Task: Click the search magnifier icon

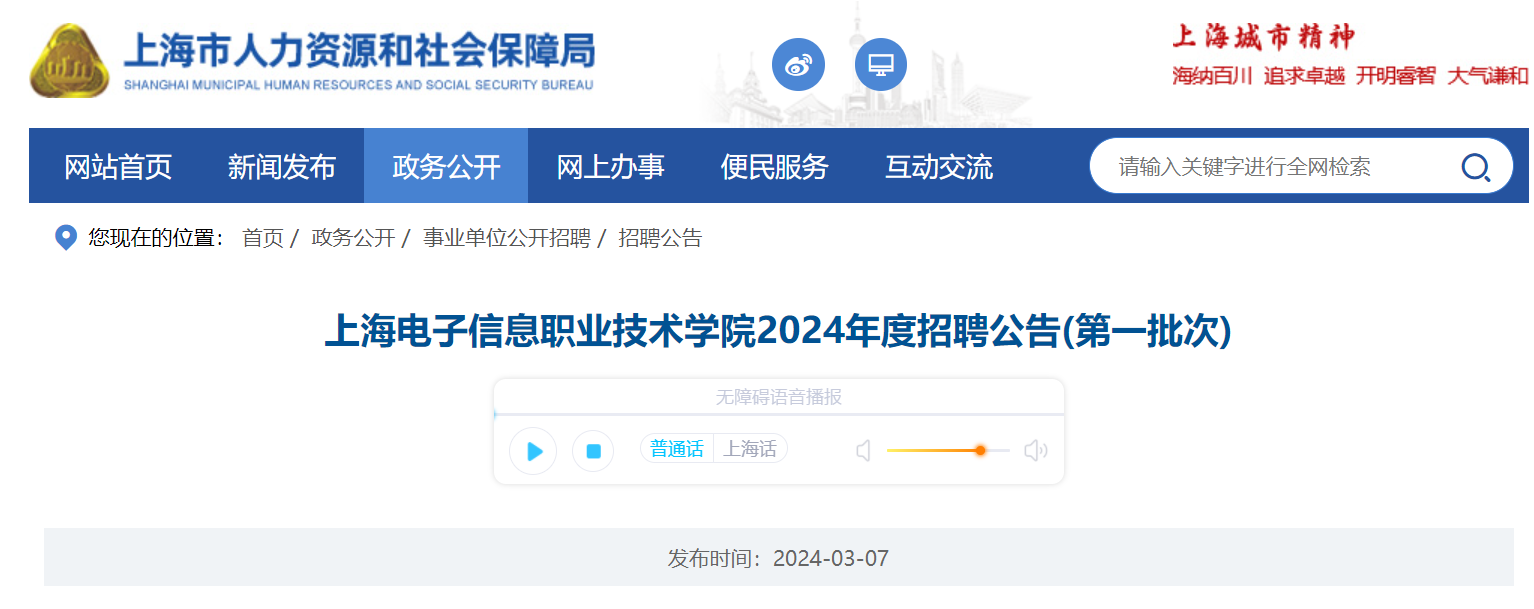Action: pos(1475,166)
